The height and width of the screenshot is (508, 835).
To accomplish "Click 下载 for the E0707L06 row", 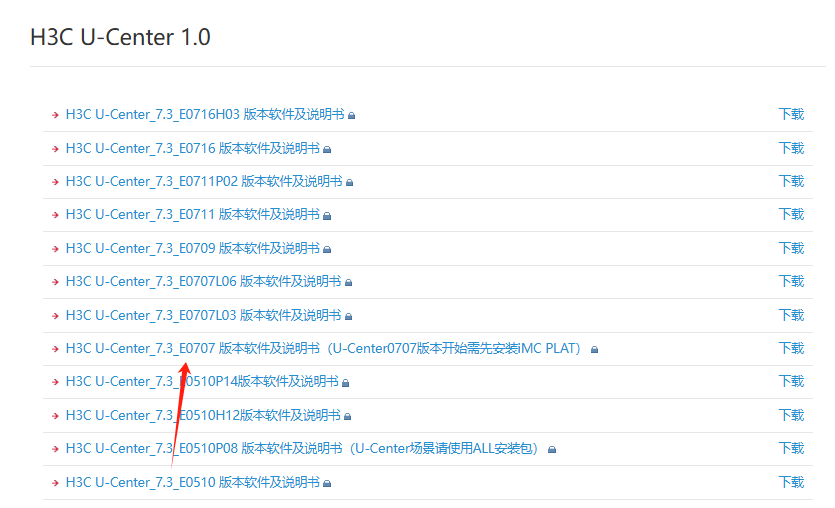I will [x=791, y=281].
